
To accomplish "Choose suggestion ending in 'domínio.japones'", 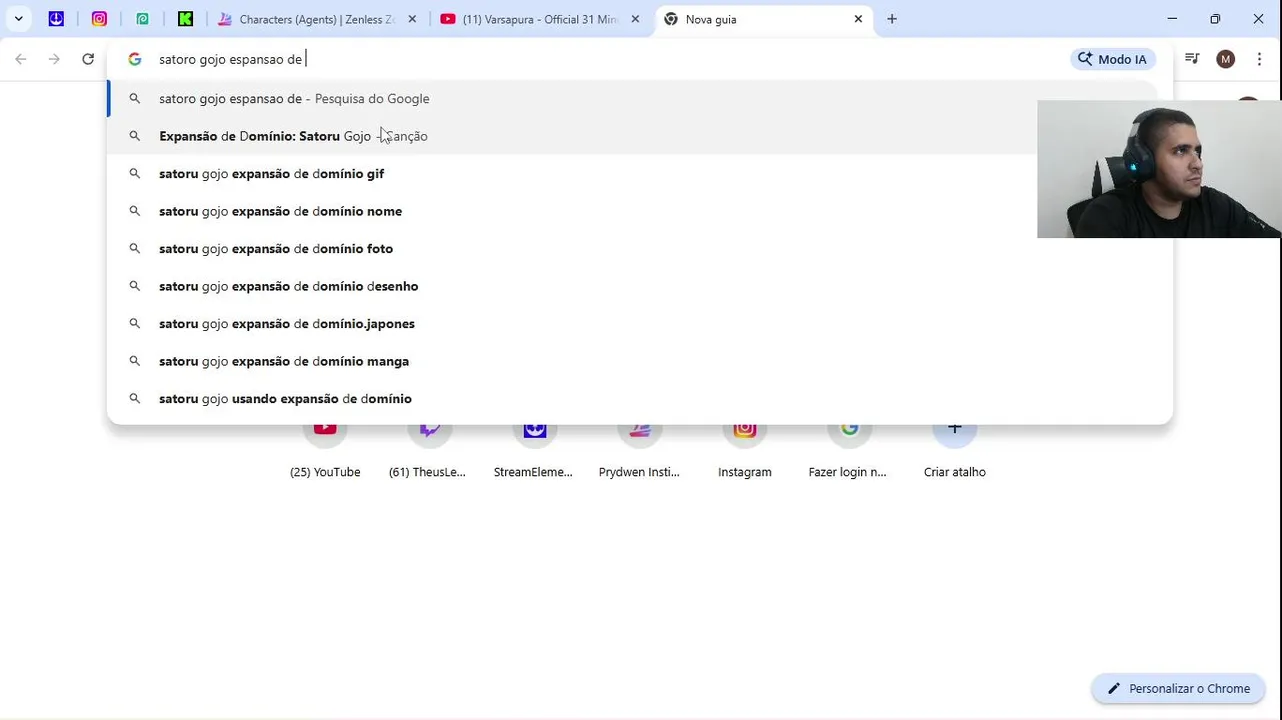I will 640,324.
